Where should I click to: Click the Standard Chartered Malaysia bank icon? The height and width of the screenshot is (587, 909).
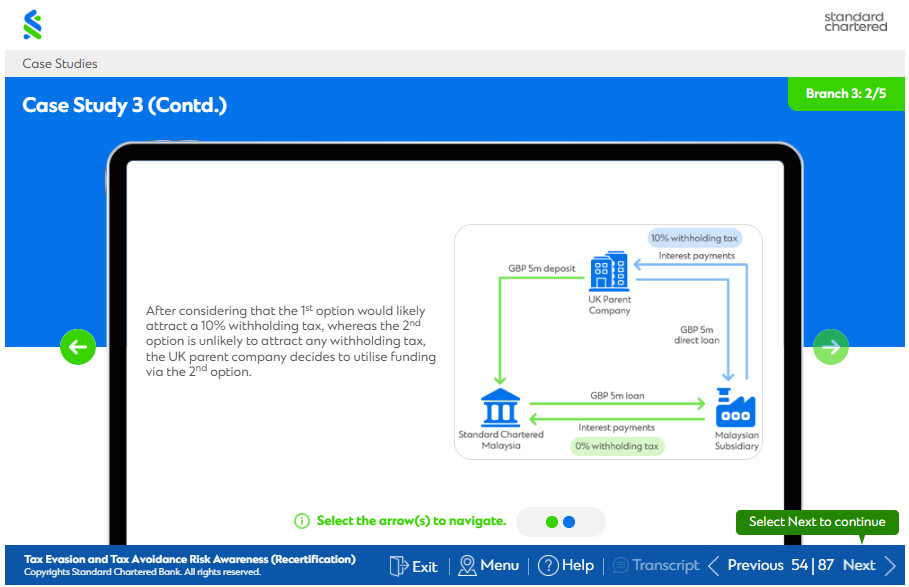(500, 407)
